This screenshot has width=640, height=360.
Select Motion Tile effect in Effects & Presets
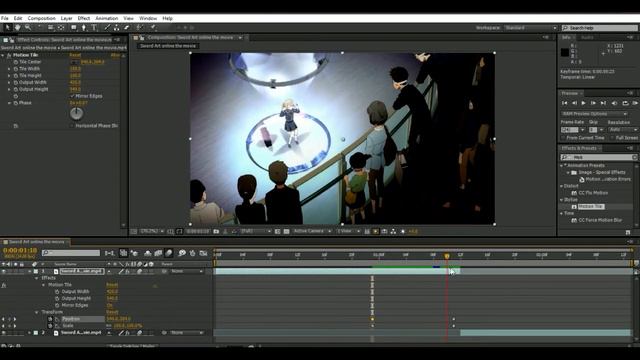(591, 207)
